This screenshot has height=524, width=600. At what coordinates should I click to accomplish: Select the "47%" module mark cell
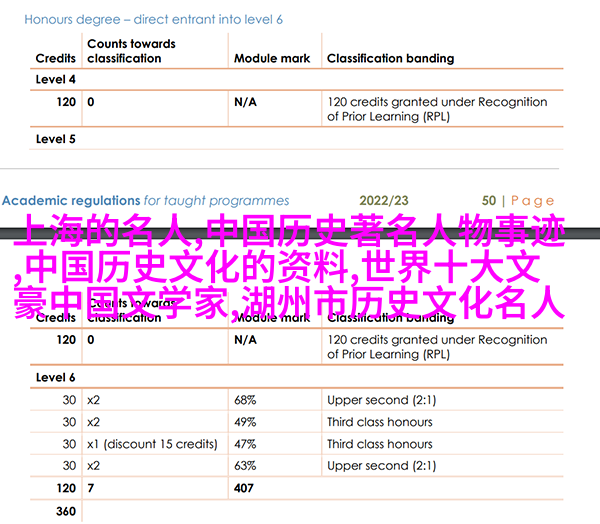(x=245, y=444)
